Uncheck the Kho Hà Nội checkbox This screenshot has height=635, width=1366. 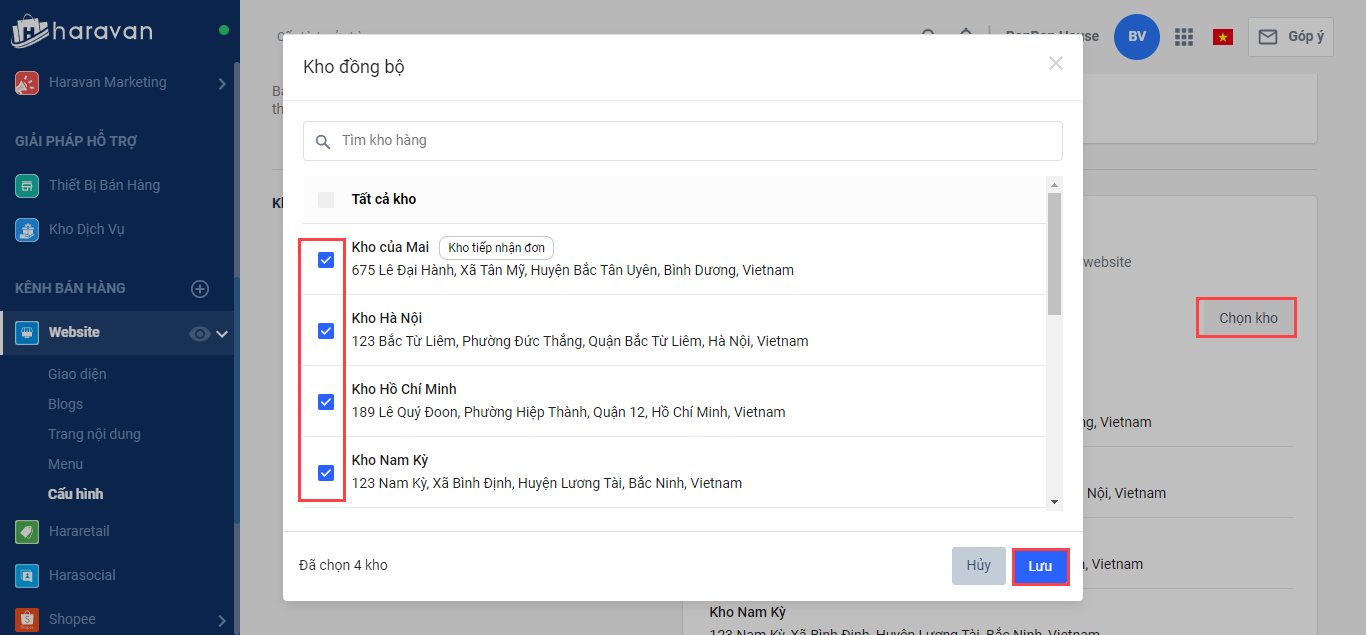pyautogui.click(x=326, y=331)
